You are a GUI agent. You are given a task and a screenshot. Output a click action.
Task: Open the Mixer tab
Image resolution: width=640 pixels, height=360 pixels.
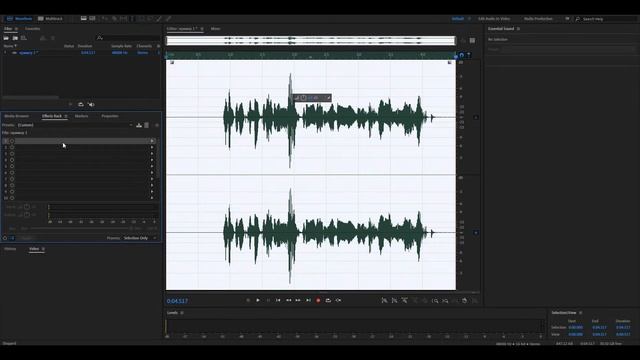(x=216, y=29)
